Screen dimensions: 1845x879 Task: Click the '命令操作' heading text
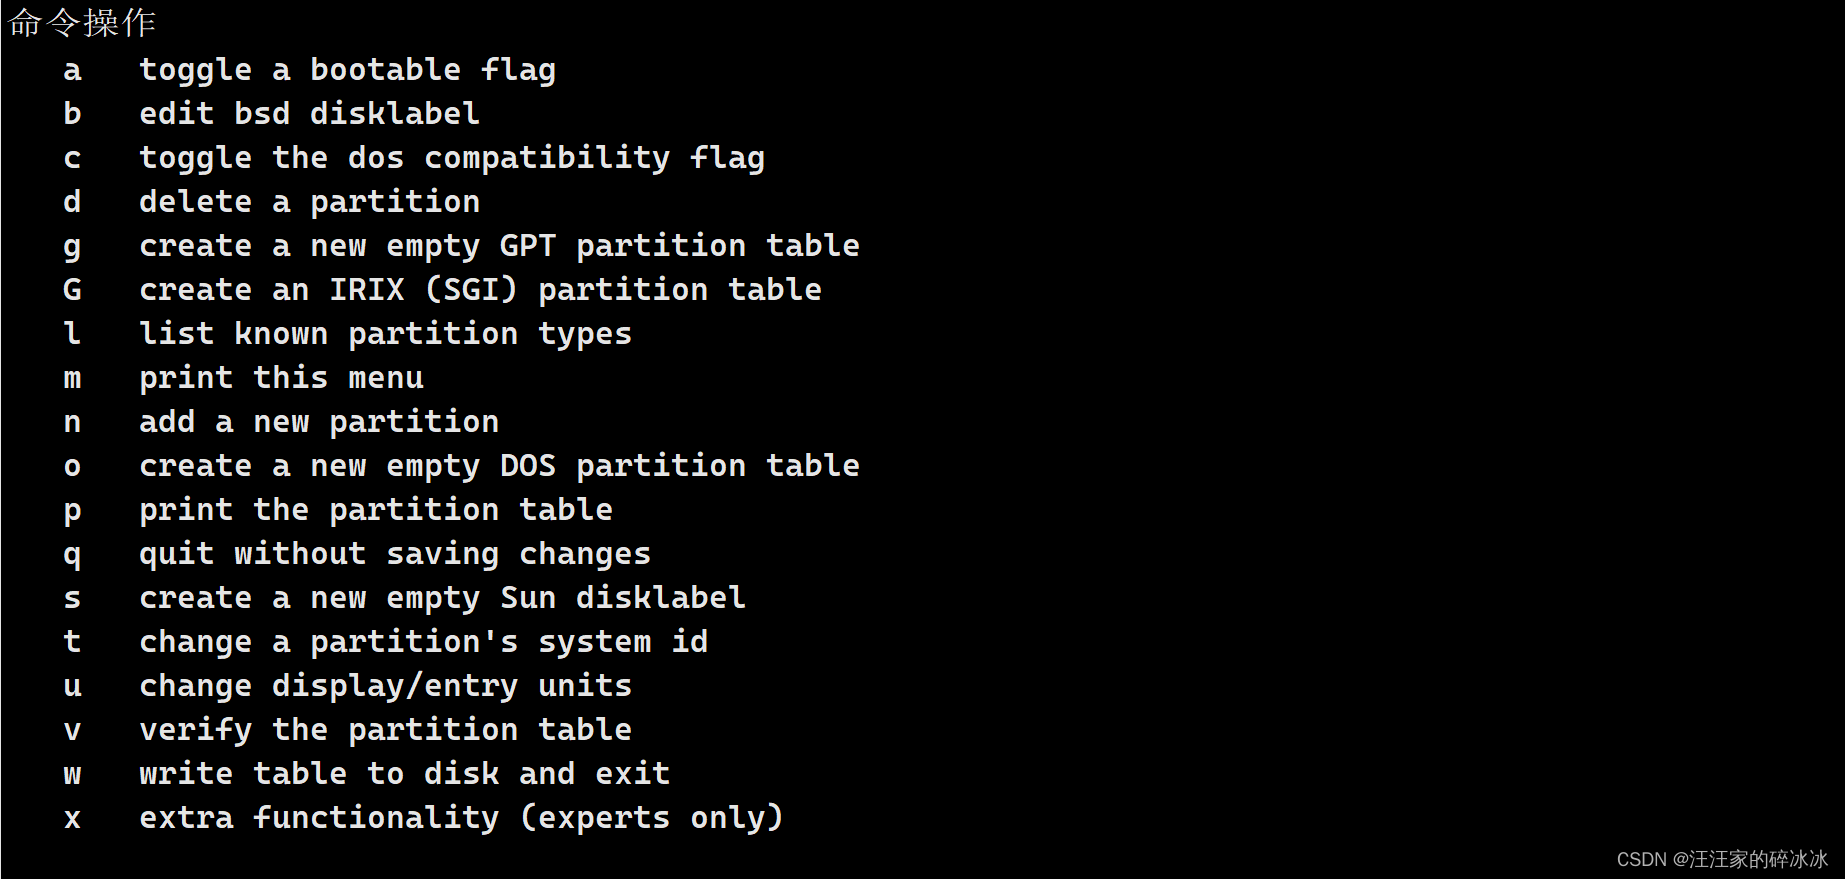(82, 22)
